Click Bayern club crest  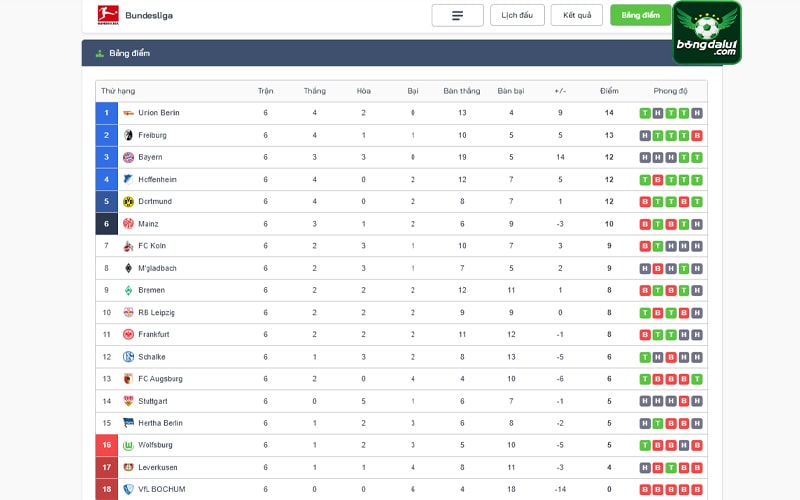pyautogui.click(x=129, y=157)
